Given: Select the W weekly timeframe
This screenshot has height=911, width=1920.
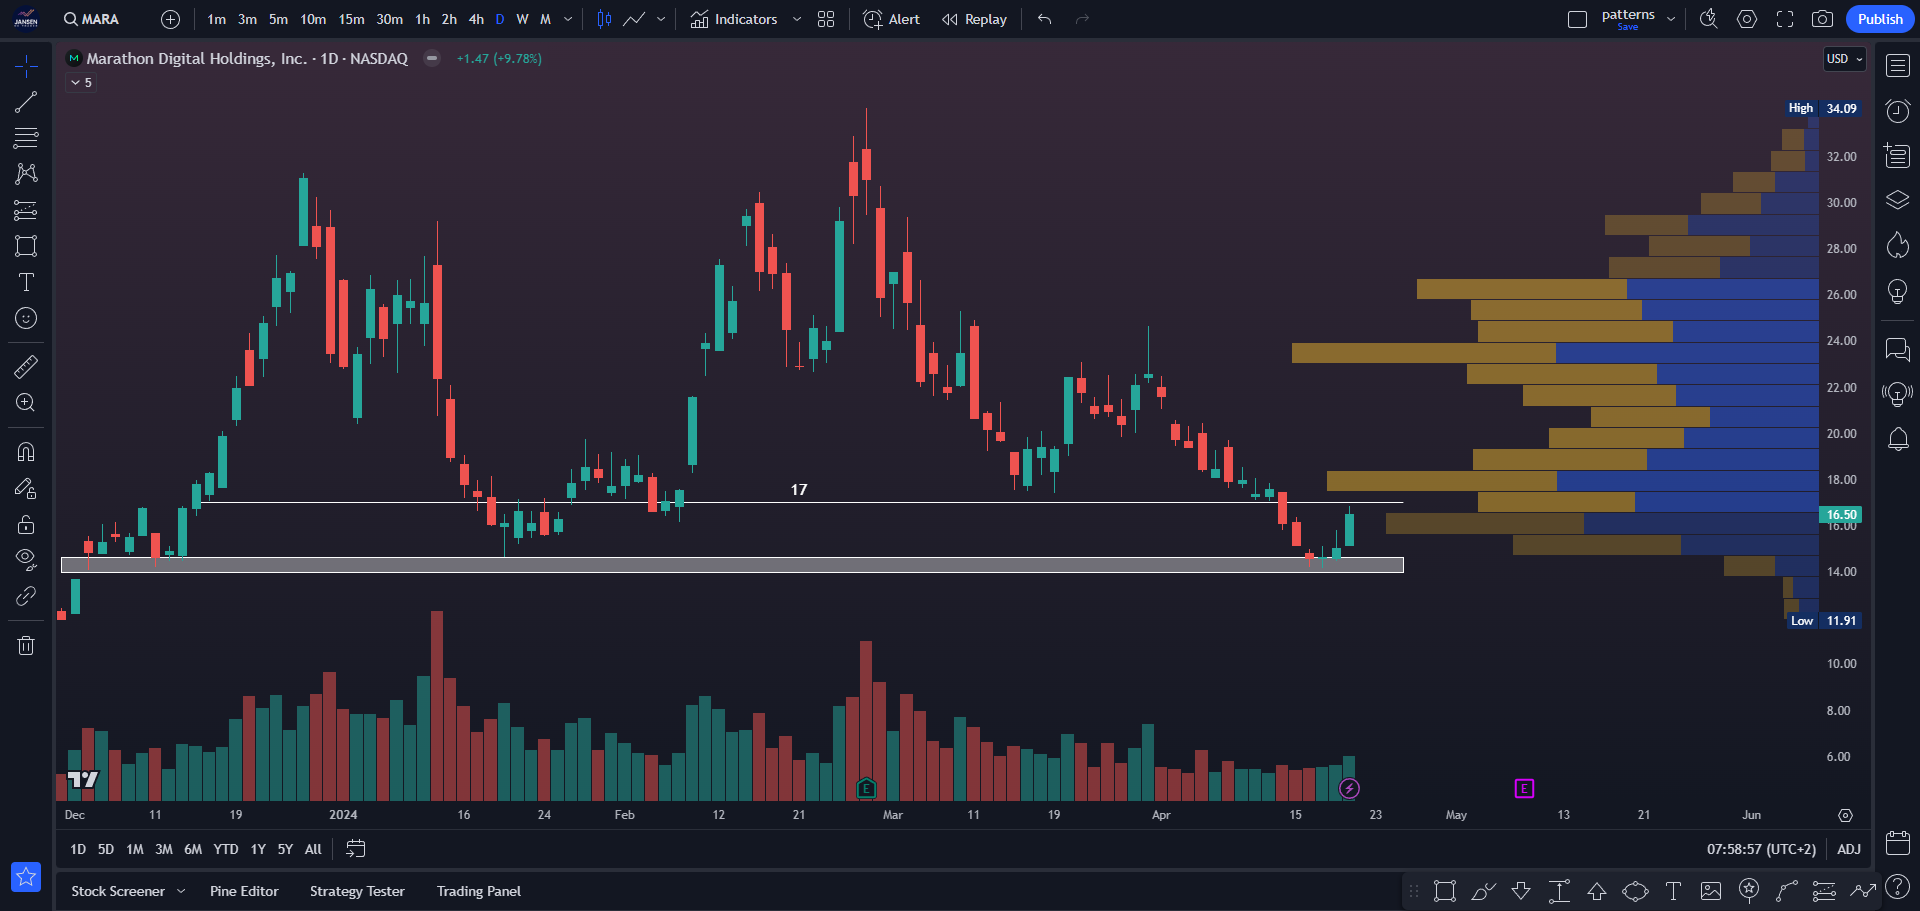Looking at the screenshot, I should (x=522, y=19).
